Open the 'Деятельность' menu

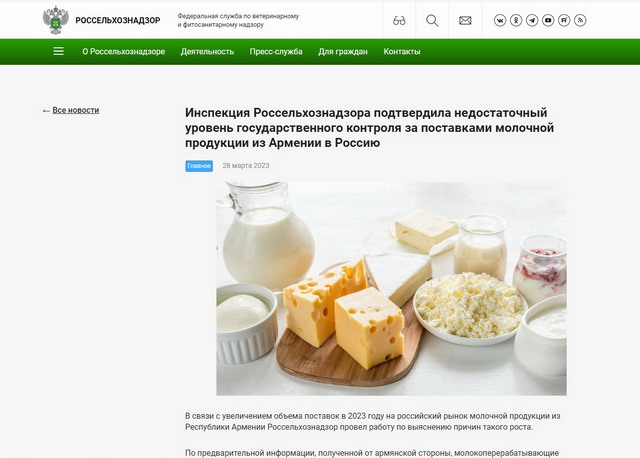[x=207, y=51]
